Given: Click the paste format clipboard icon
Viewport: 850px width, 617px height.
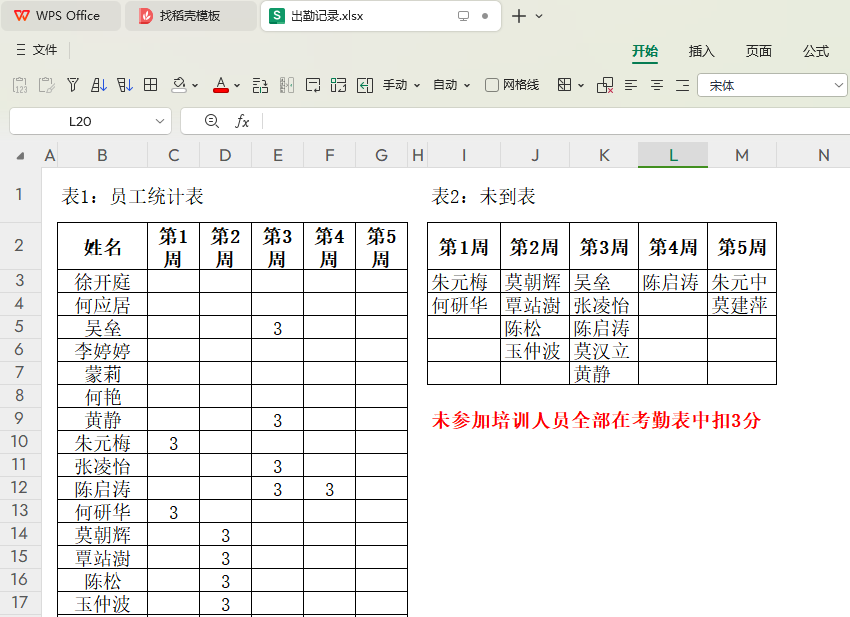Looking at the screenshot, I should [47, 85].
